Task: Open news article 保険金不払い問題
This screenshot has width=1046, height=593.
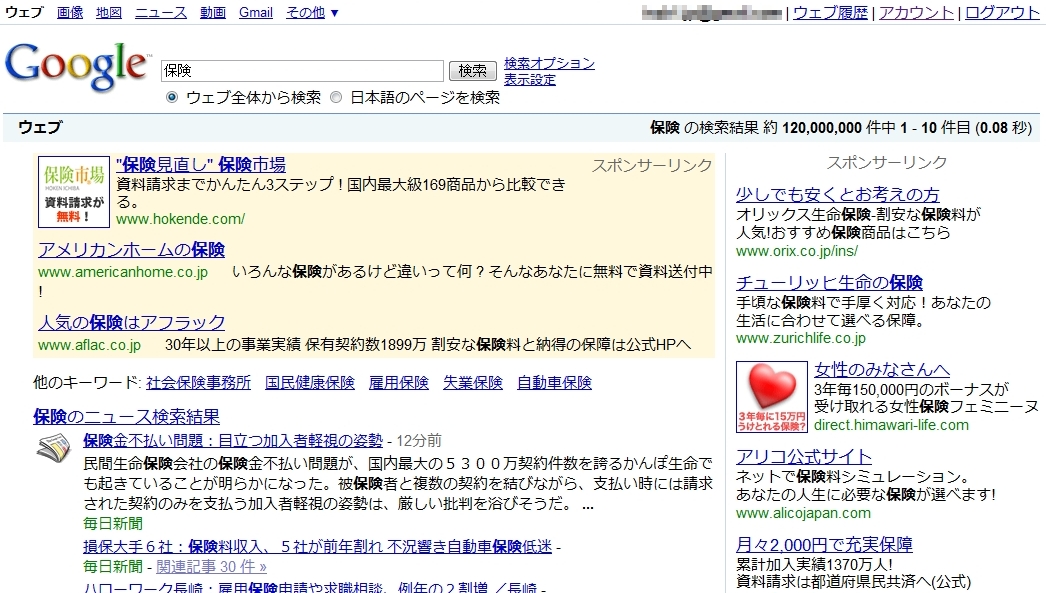Action: [x=233, y=441]
